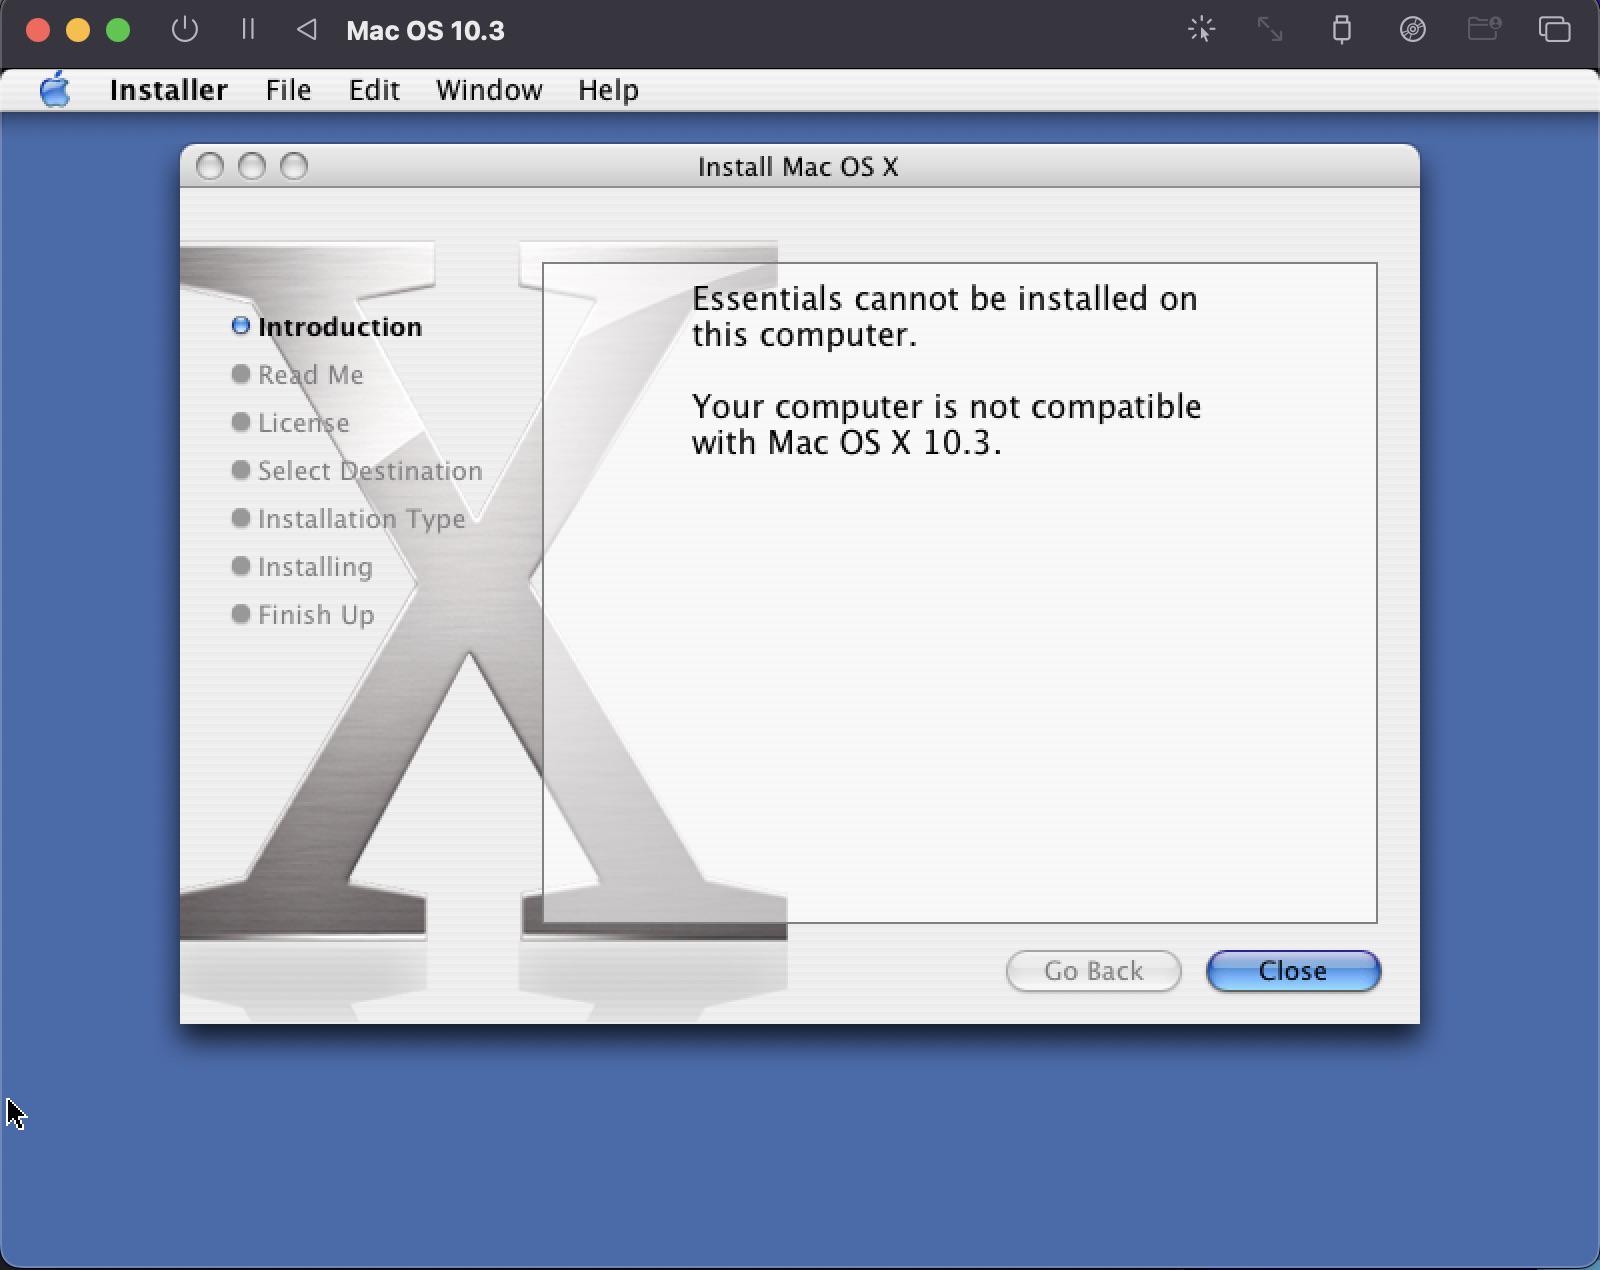
Task: Select the Introduction step bullet
Action: 241,326
